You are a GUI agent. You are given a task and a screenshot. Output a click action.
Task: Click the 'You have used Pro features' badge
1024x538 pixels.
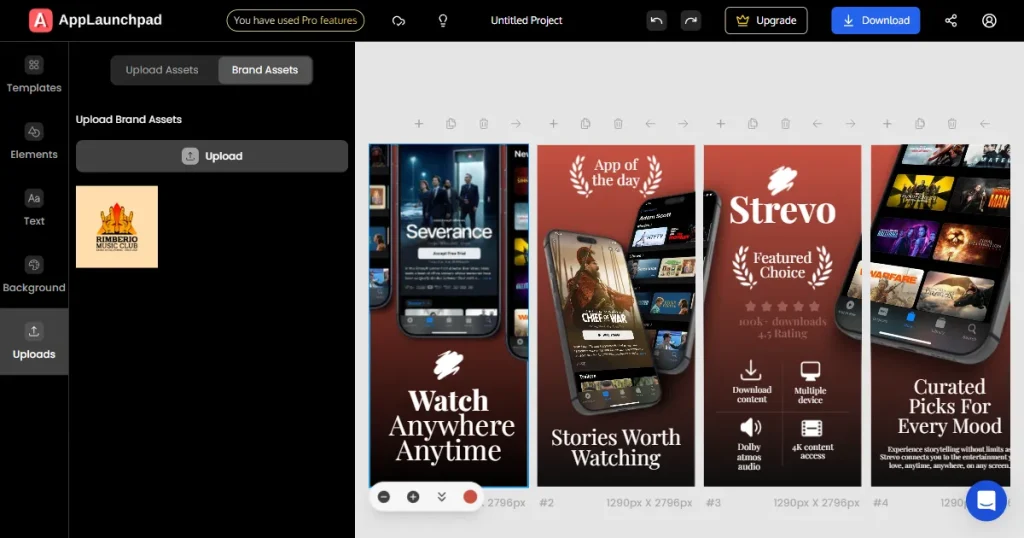pos(295,20)
